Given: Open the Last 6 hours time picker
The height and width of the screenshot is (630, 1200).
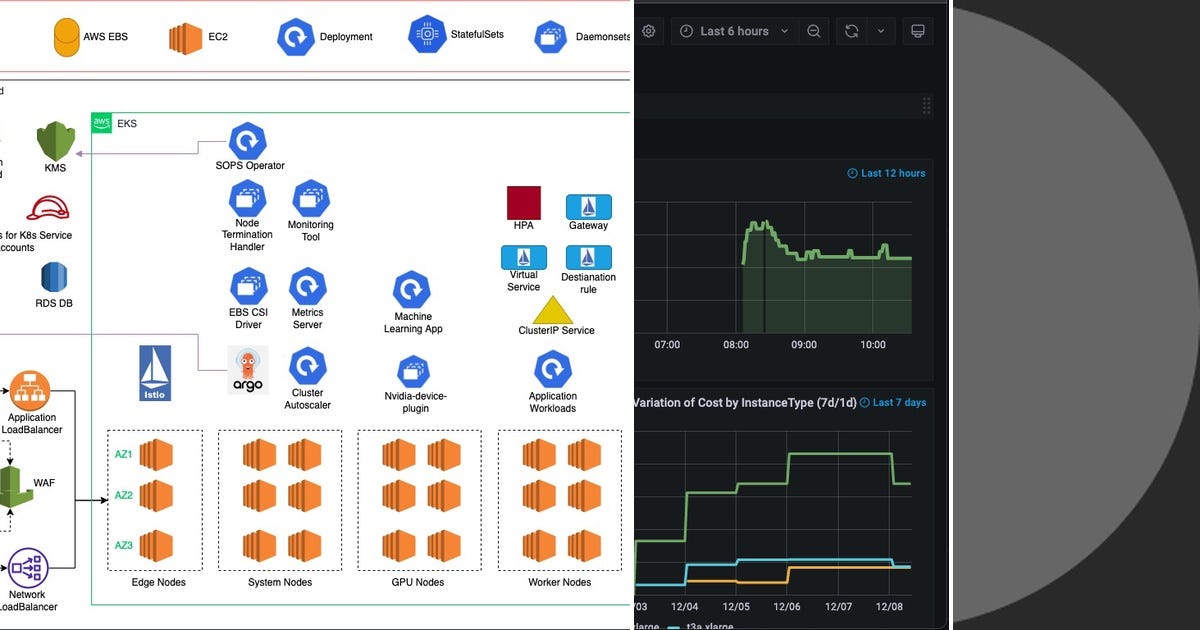Looking at the screenshot, I should point(735,31).
